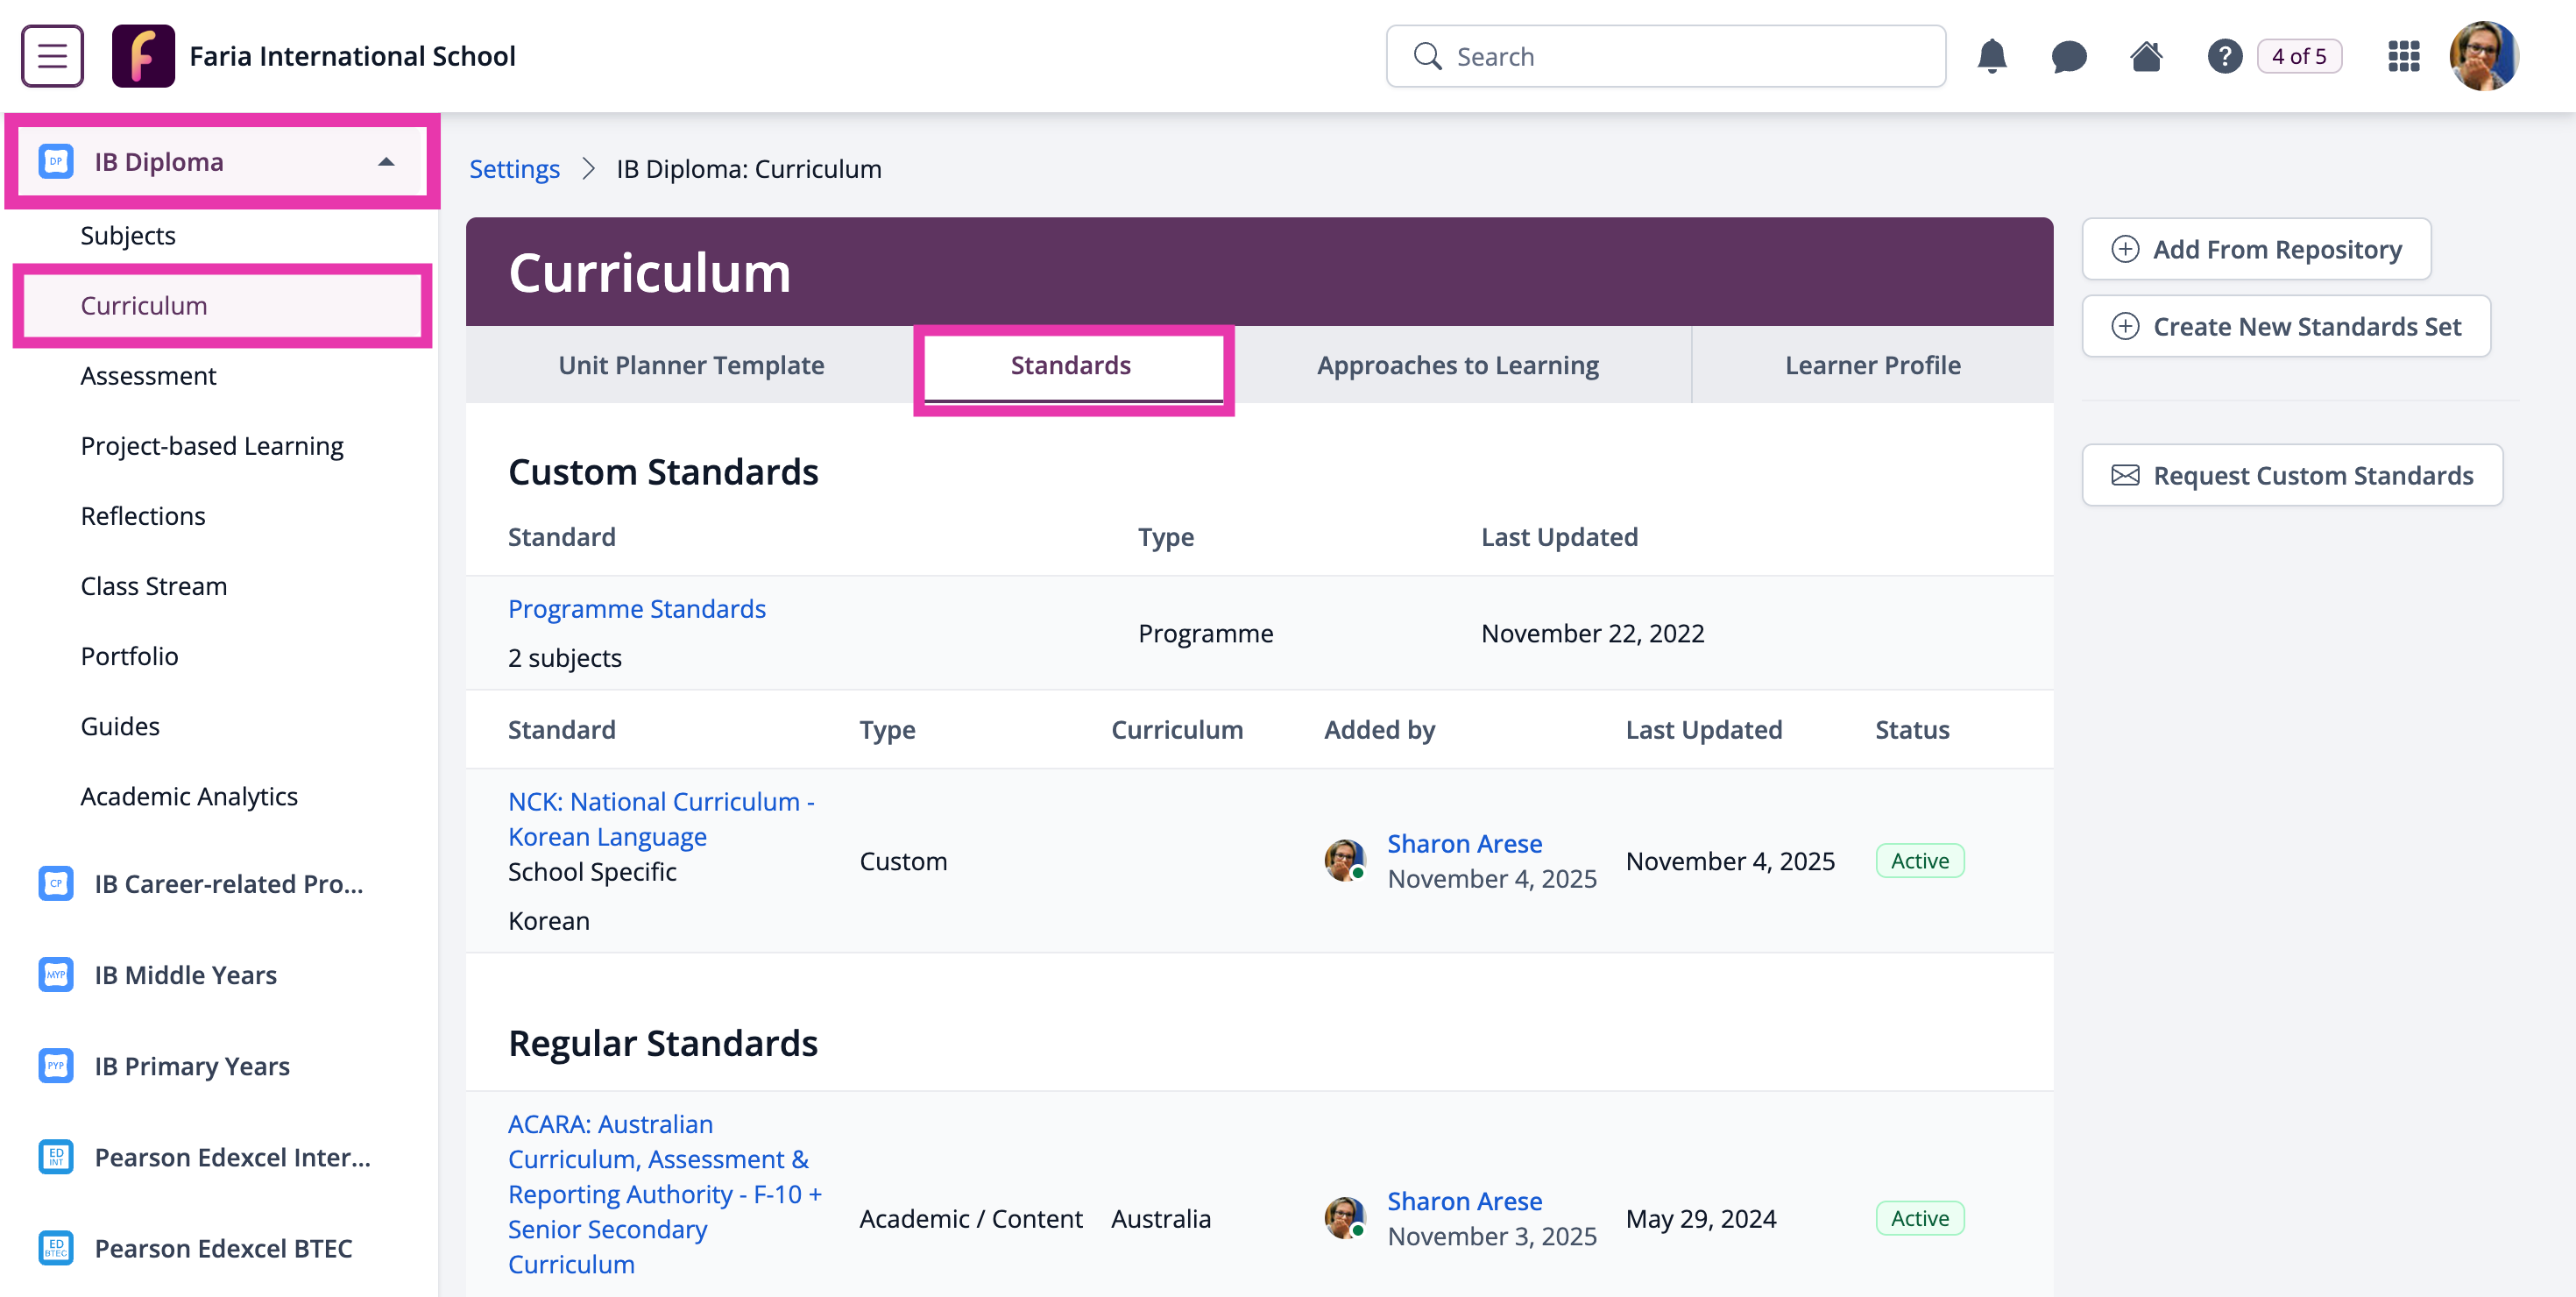Viewport: 2576px width, 1297px height.
Task: Open the help question mark
Action: [2224, 56]
